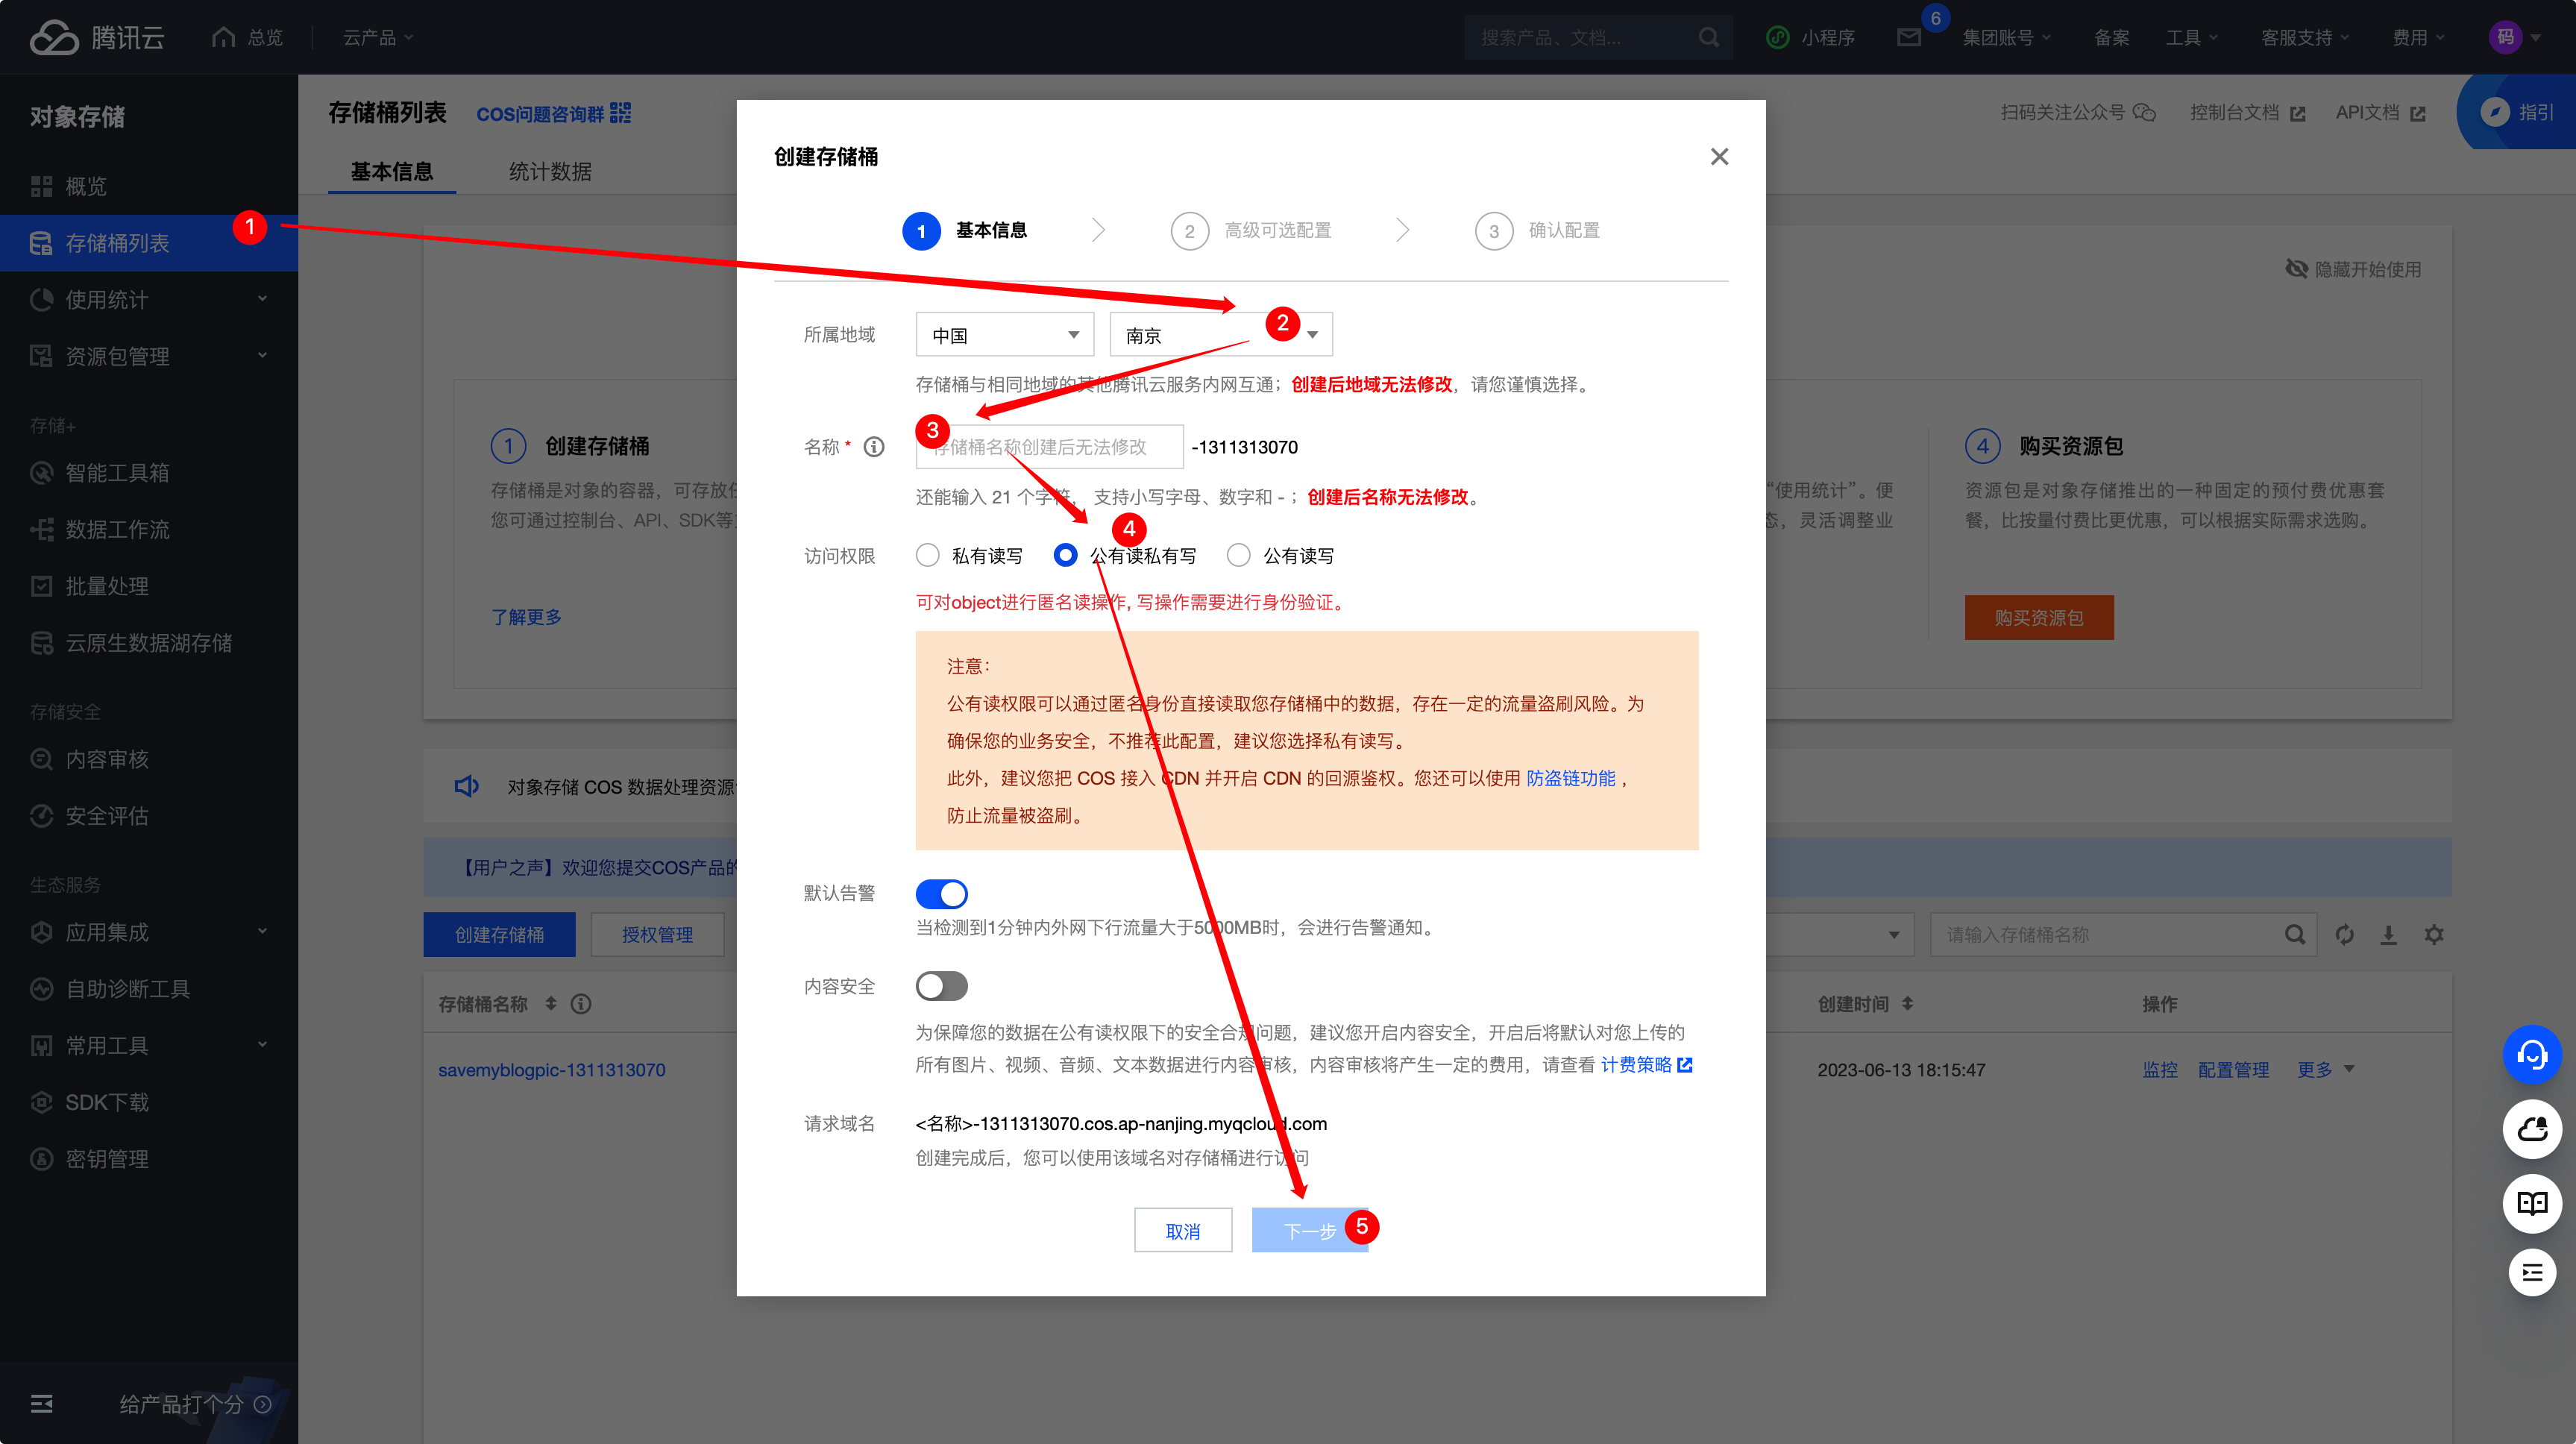Click the refresh bucket list icon
Screen dimensions: 2576x1444
click(x=2344, y=934)
